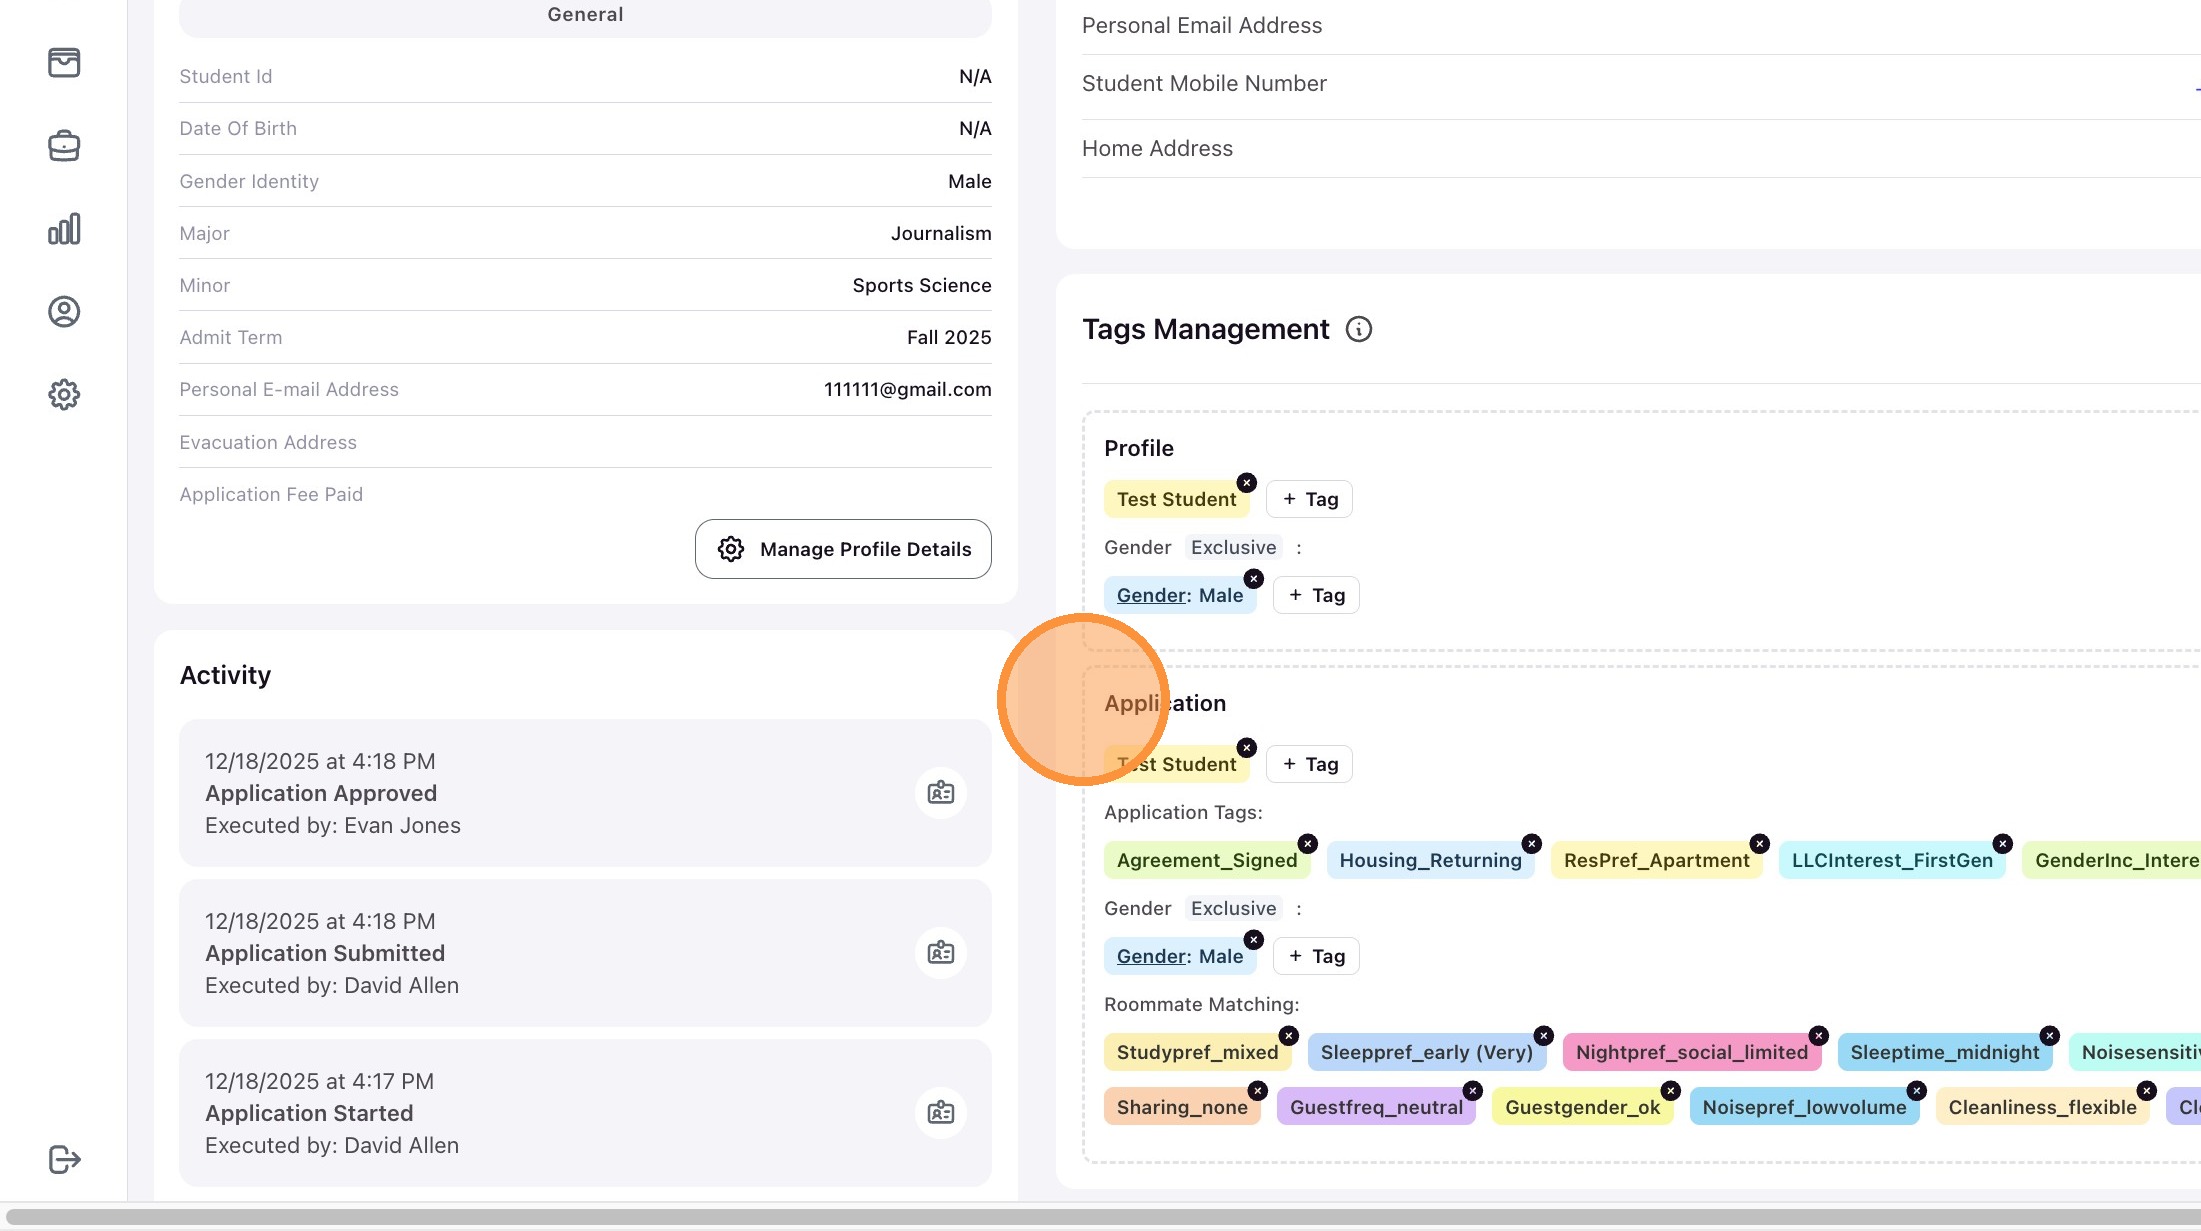Screen dimensions: 2201x1231
Task: Click the horizontal scrollbar at bottom
Action: pos(1100,1217)
